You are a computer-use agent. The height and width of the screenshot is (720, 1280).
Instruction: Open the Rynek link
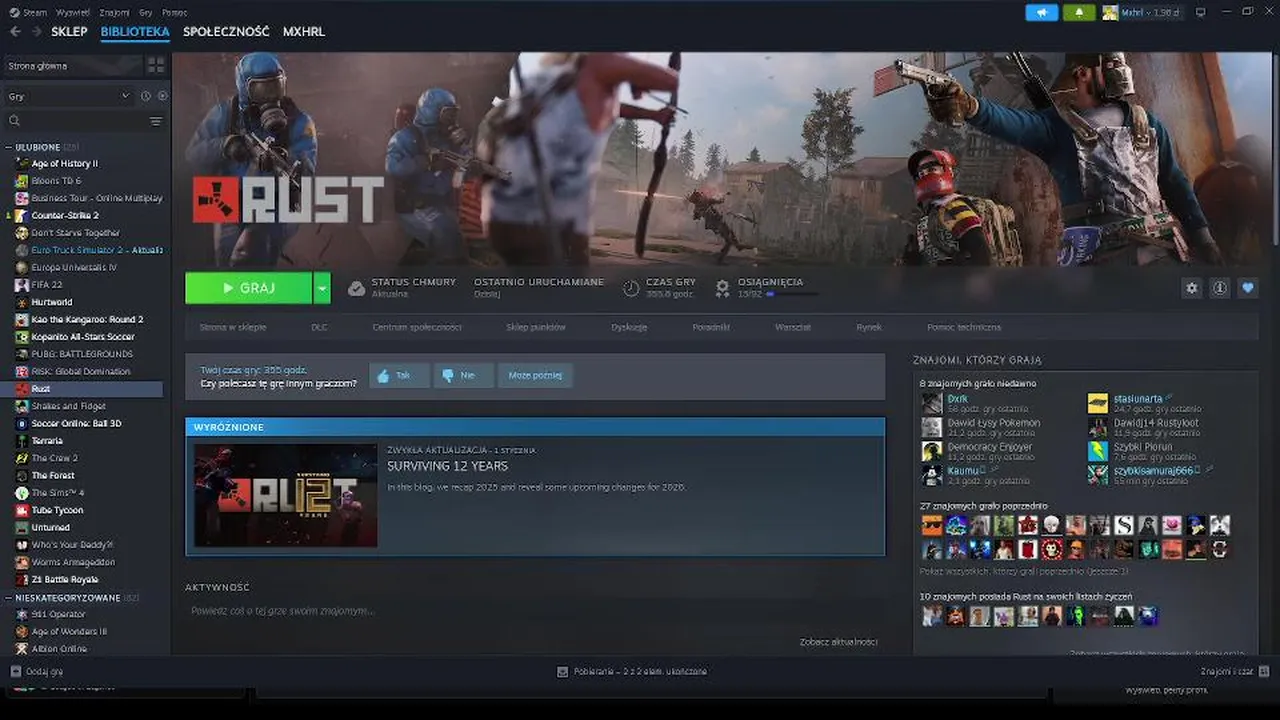tap(869, 327)
